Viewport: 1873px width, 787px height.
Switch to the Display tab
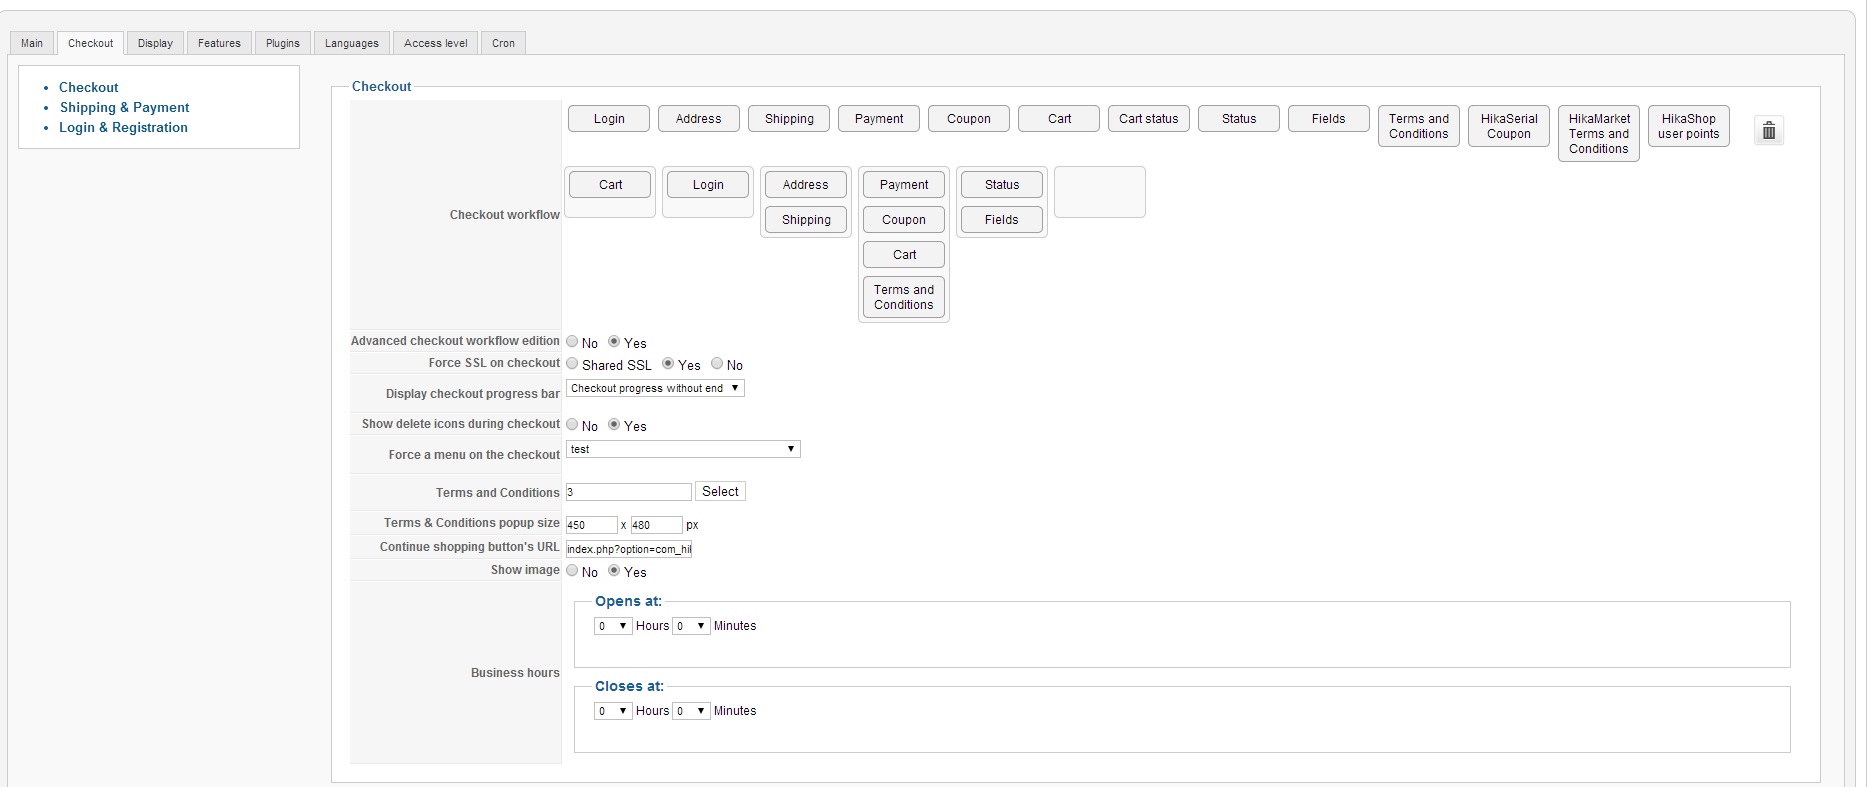click(x=155, y=43)
